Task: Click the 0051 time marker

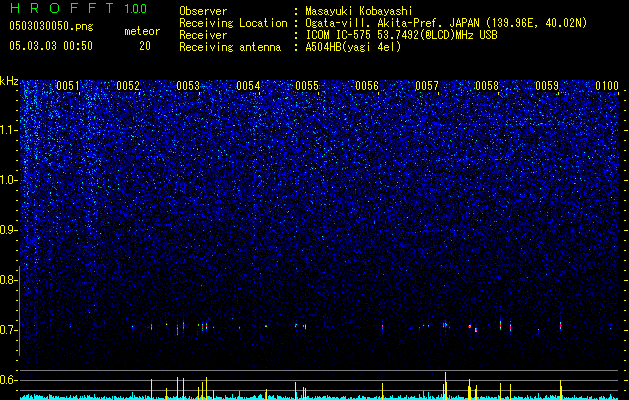Action: tap(68, 86)
